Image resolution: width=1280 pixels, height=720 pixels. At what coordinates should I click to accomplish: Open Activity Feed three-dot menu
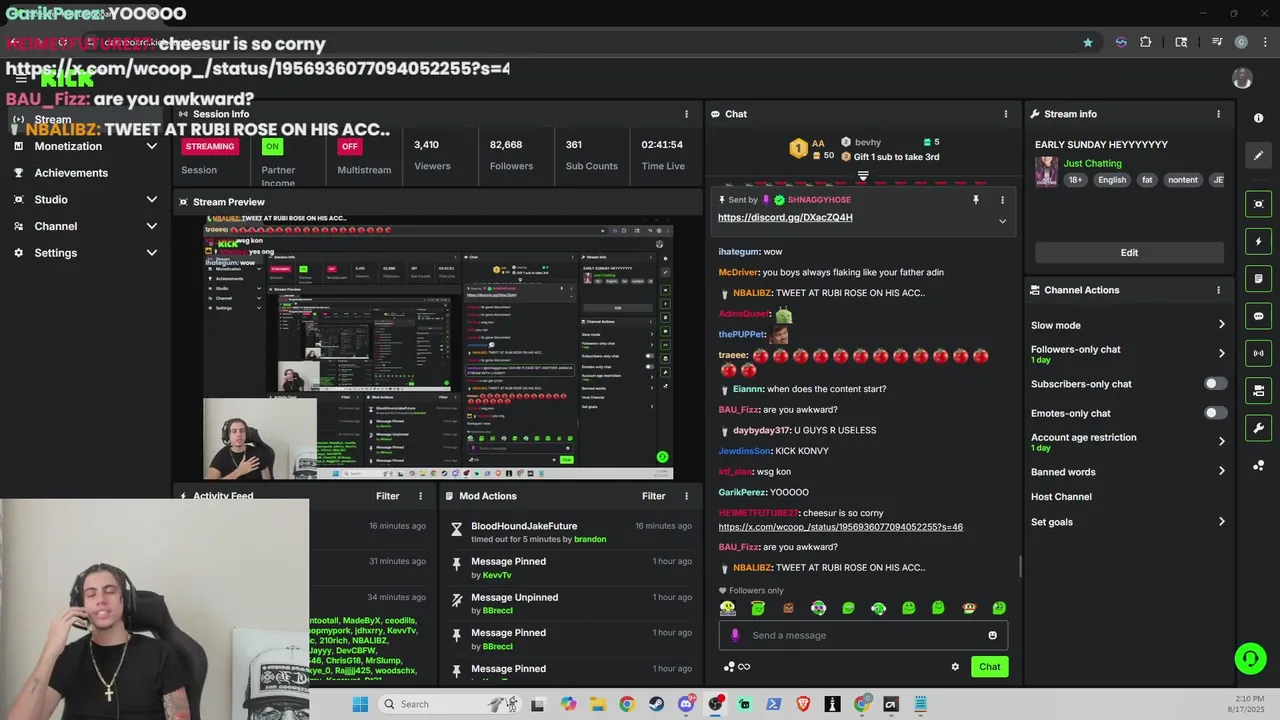tap(420, 496)
